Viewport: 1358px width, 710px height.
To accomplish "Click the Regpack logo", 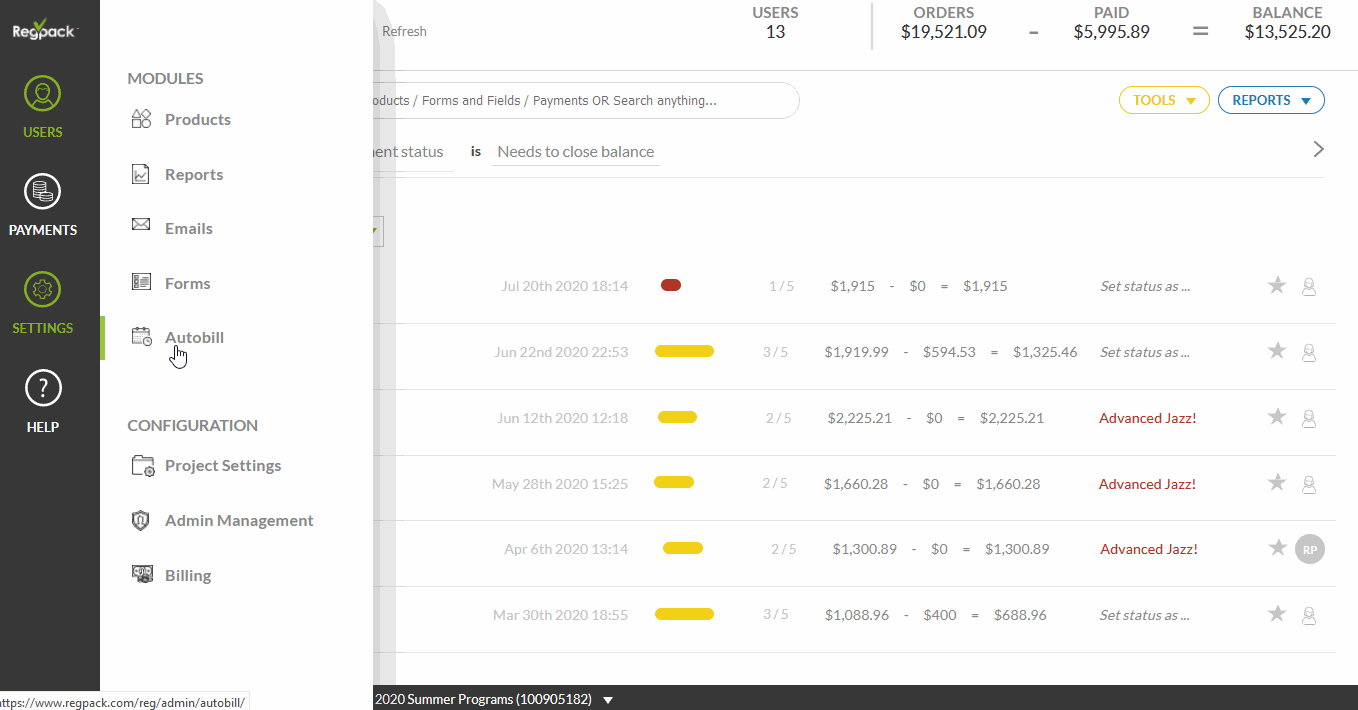I will click(x=43, y=30).
